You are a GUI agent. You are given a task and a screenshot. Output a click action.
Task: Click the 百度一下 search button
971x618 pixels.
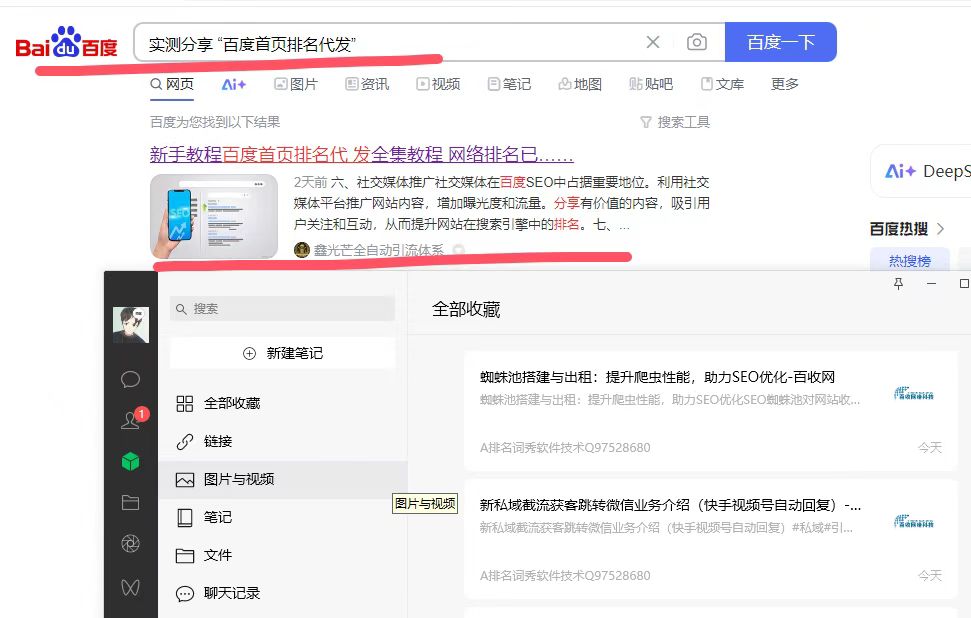coord(780,42)
